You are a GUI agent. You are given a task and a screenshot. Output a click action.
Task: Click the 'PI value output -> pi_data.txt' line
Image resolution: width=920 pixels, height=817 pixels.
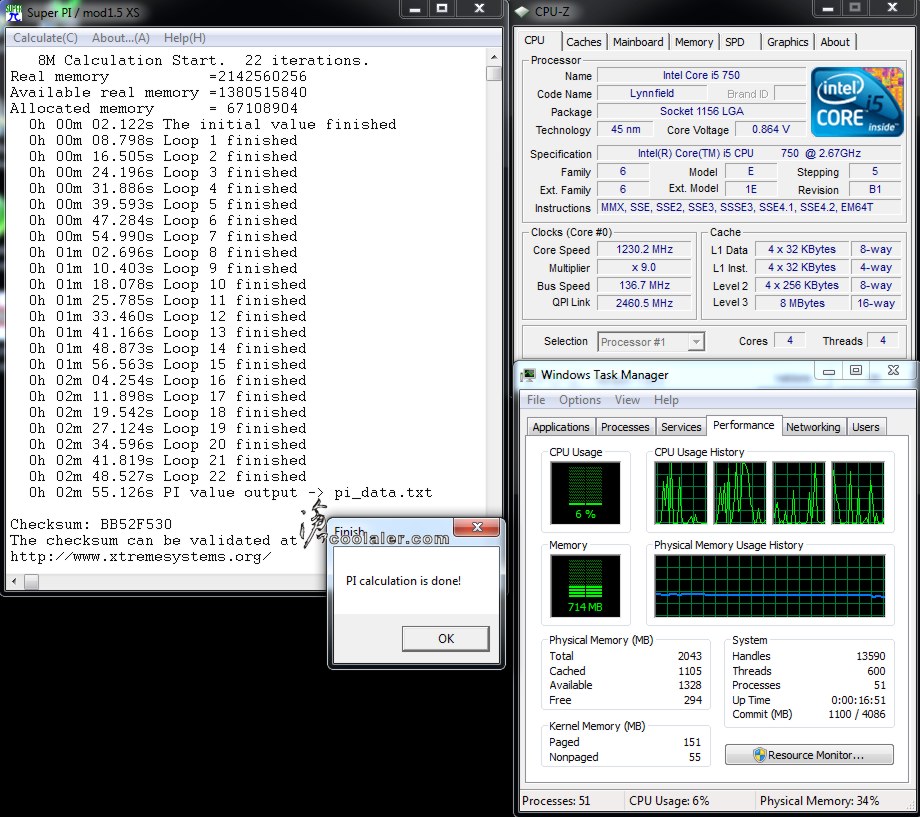[231, 492]
